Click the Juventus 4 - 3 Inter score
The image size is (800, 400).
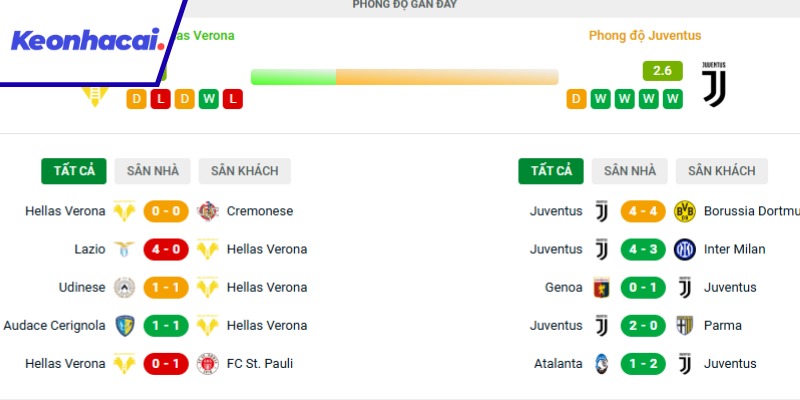coord(643,249)
